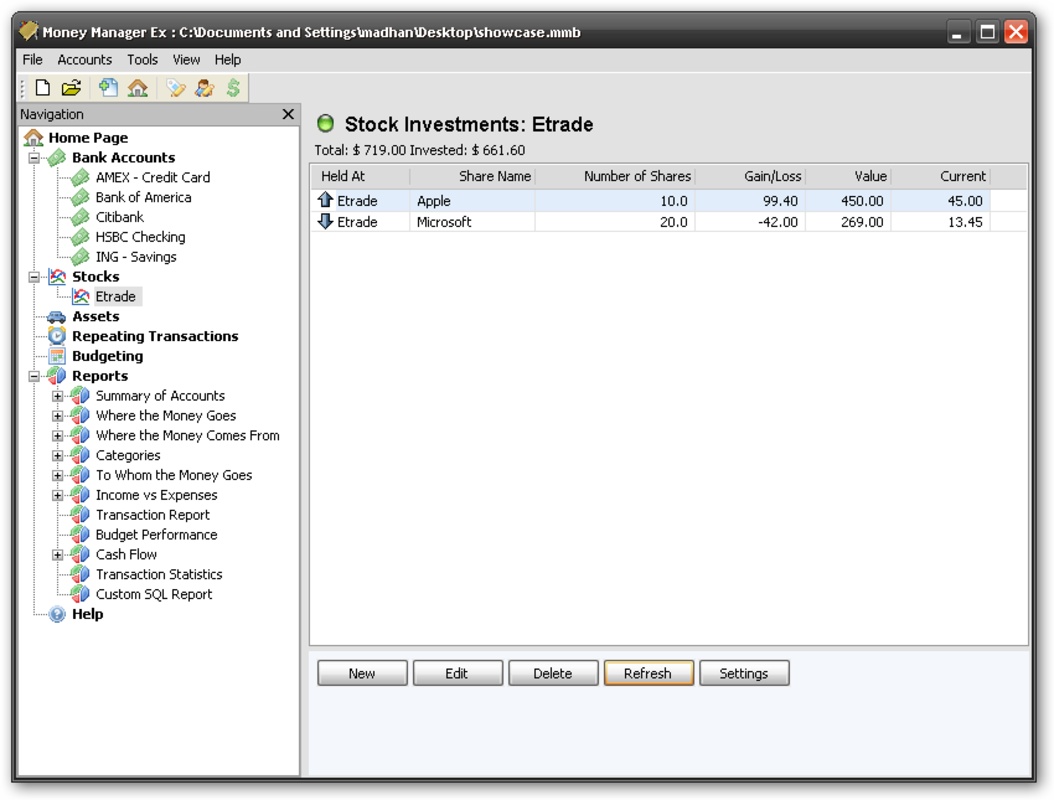Select HSBC Checking account in tree
Viewport: 1054px width, 800px height.
click(x=140, y=237)
